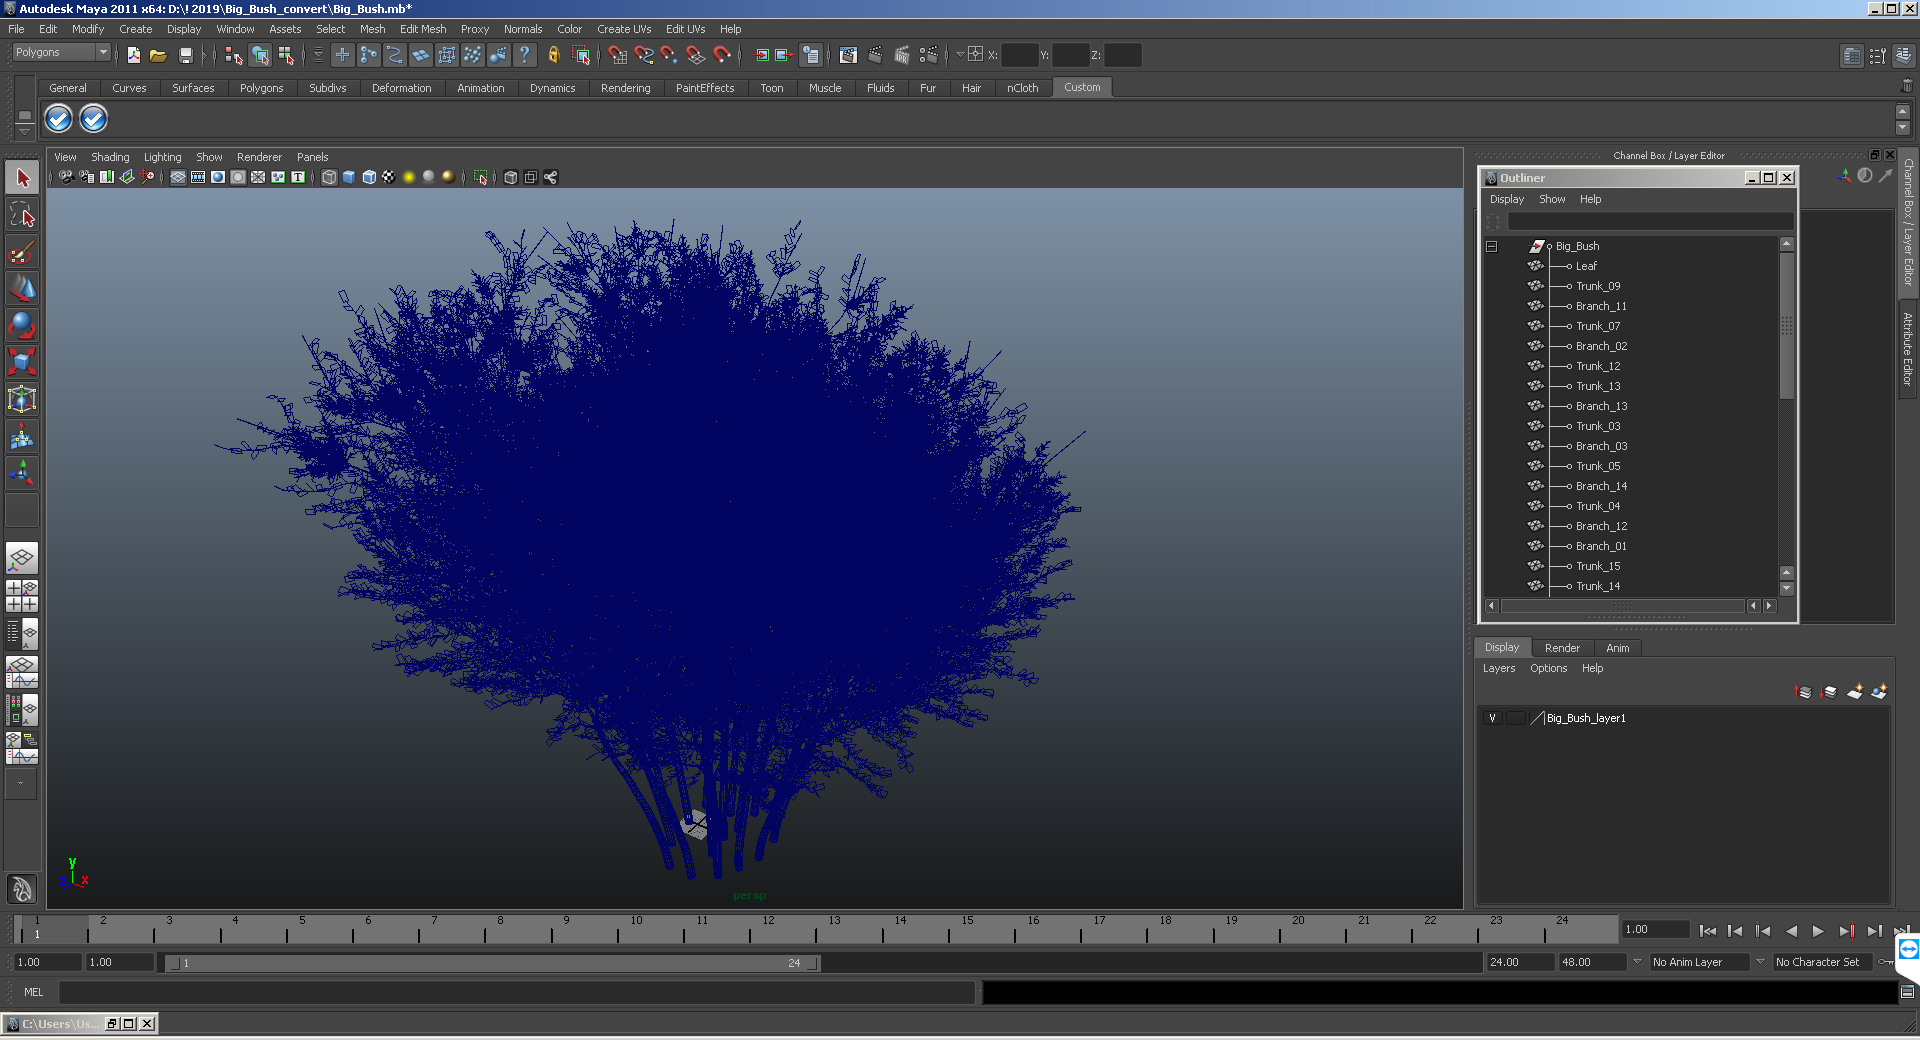1920x1040 pixels.
Task: Click select camera icon in viewport
Action: point(66,177)
